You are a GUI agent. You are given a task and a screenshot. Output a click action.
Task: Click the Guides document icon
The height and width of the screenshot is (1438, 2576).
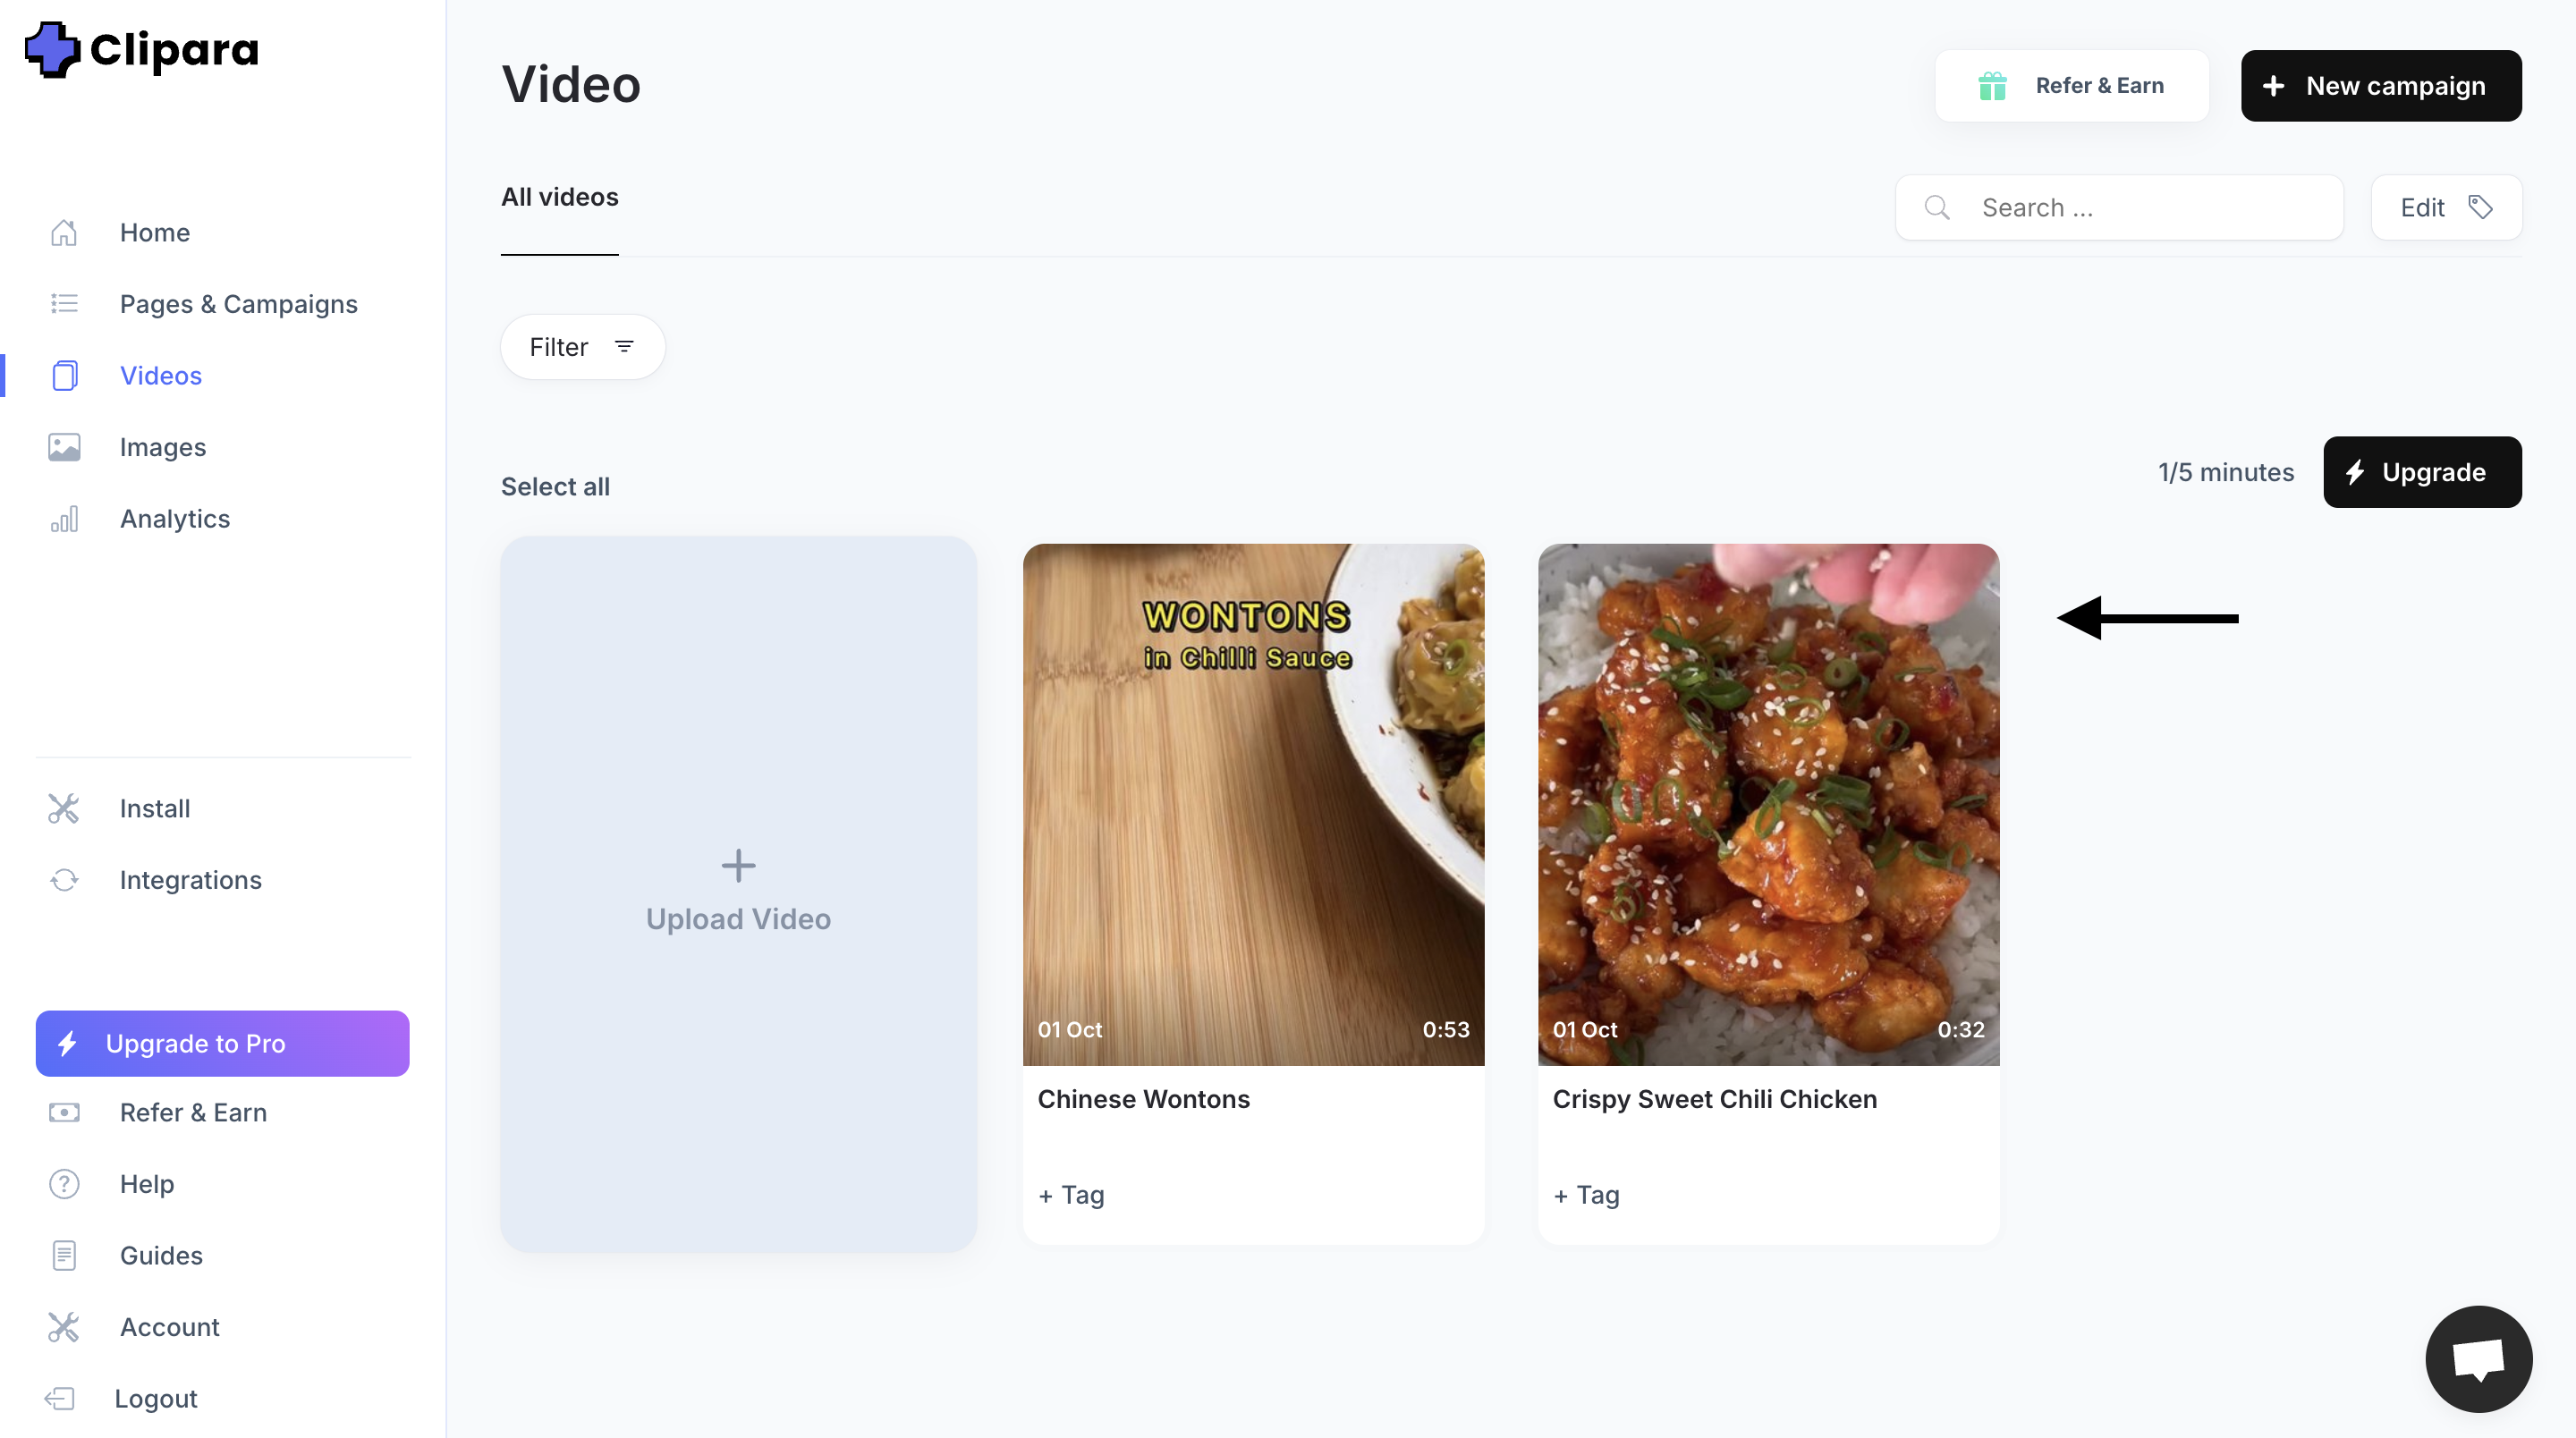coord(64,1255)
